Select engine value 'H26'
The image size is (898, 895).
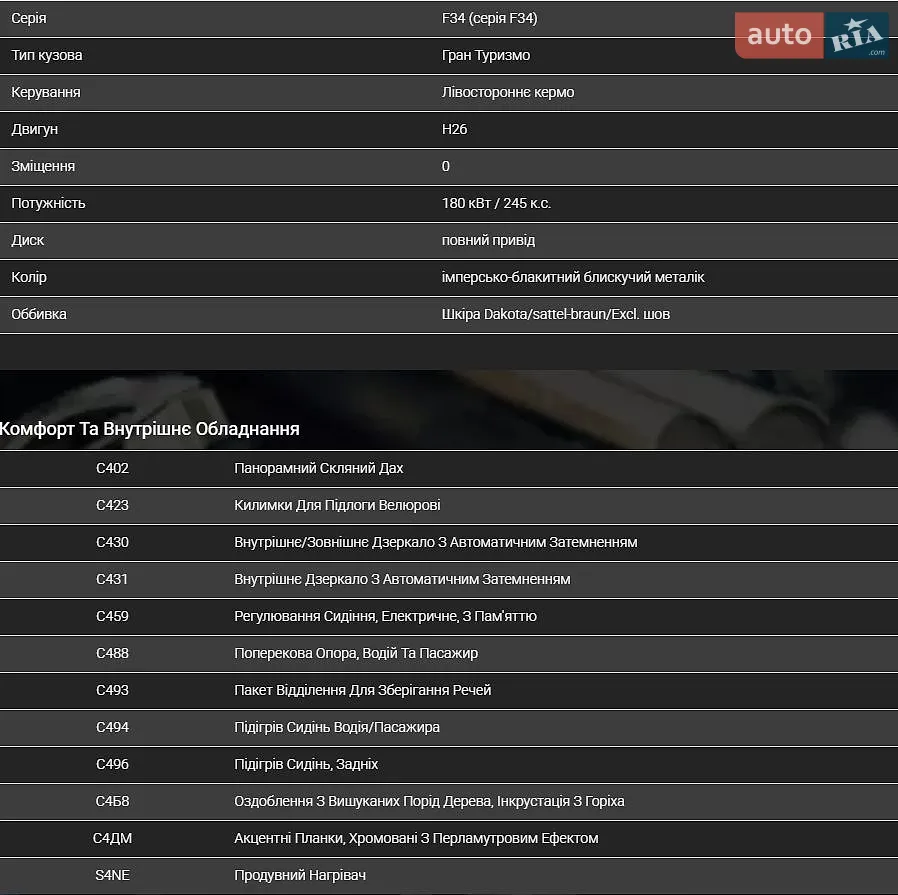pyautogui.click(x=454, y=129)
